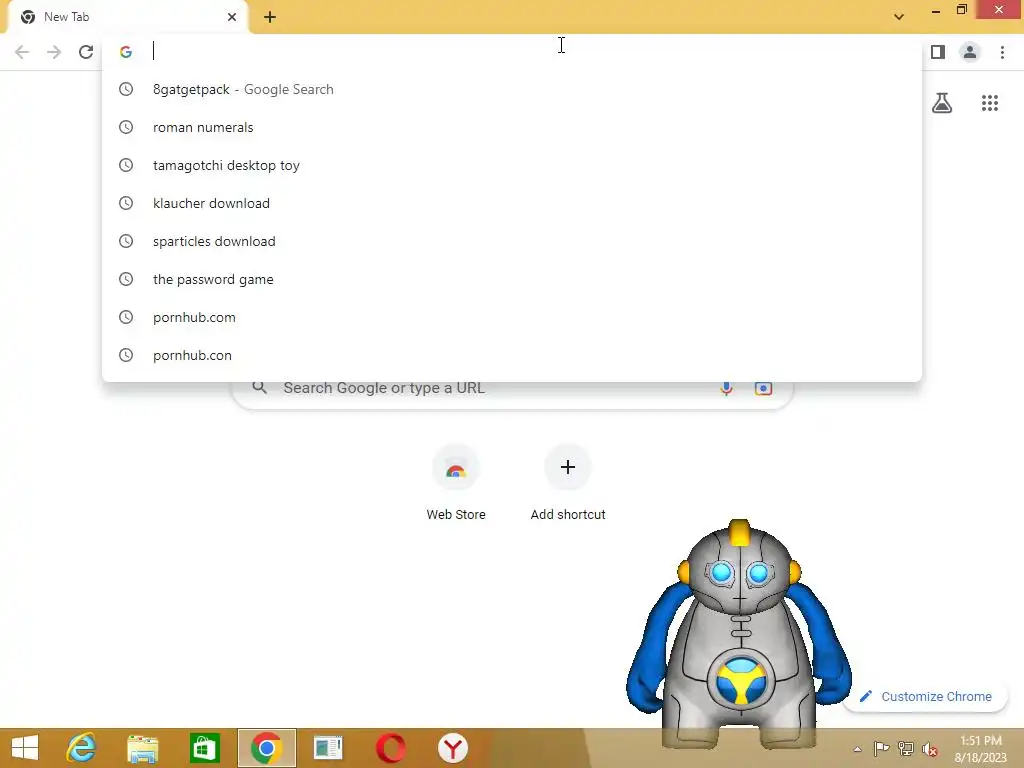The image size is (1024, 768).
Task: Choose the password game suggestion
Action: pyautogui.click(x=512, y=279)
